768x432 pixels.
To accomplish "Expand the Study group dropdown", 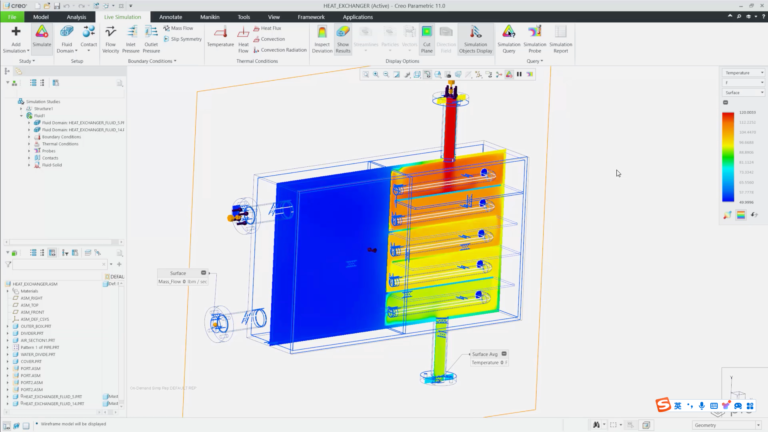I will 27,61.
